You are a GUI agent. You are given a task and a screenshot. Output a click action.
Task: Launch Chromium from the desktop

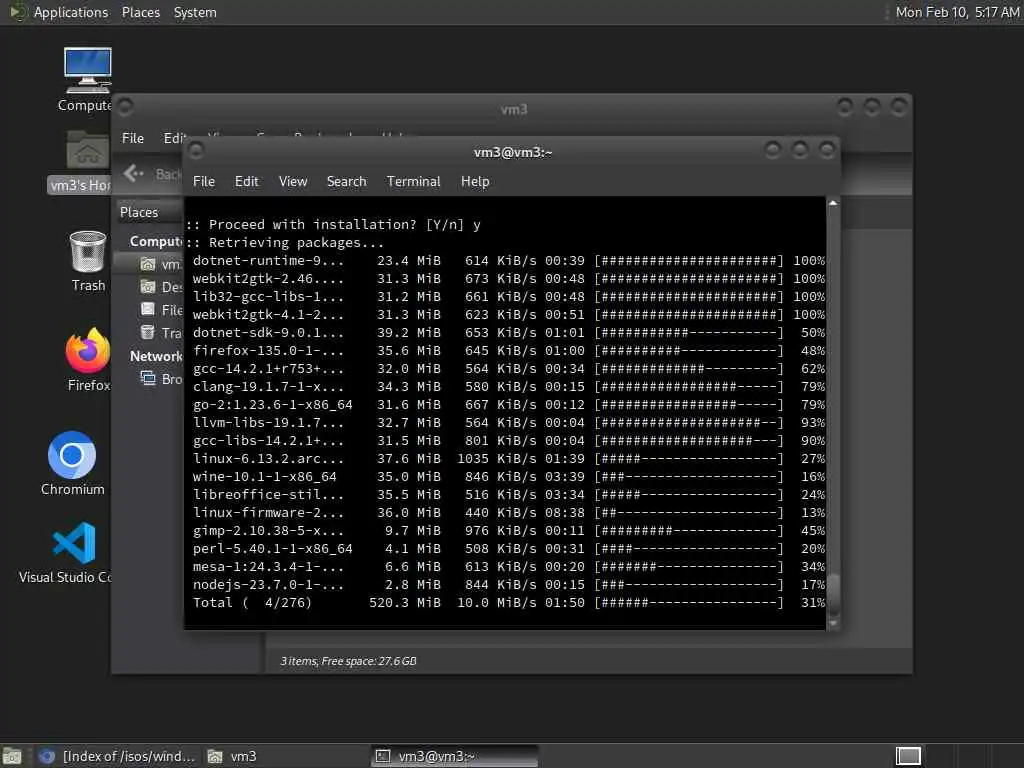pyautogui.click(x=72, y=464)
